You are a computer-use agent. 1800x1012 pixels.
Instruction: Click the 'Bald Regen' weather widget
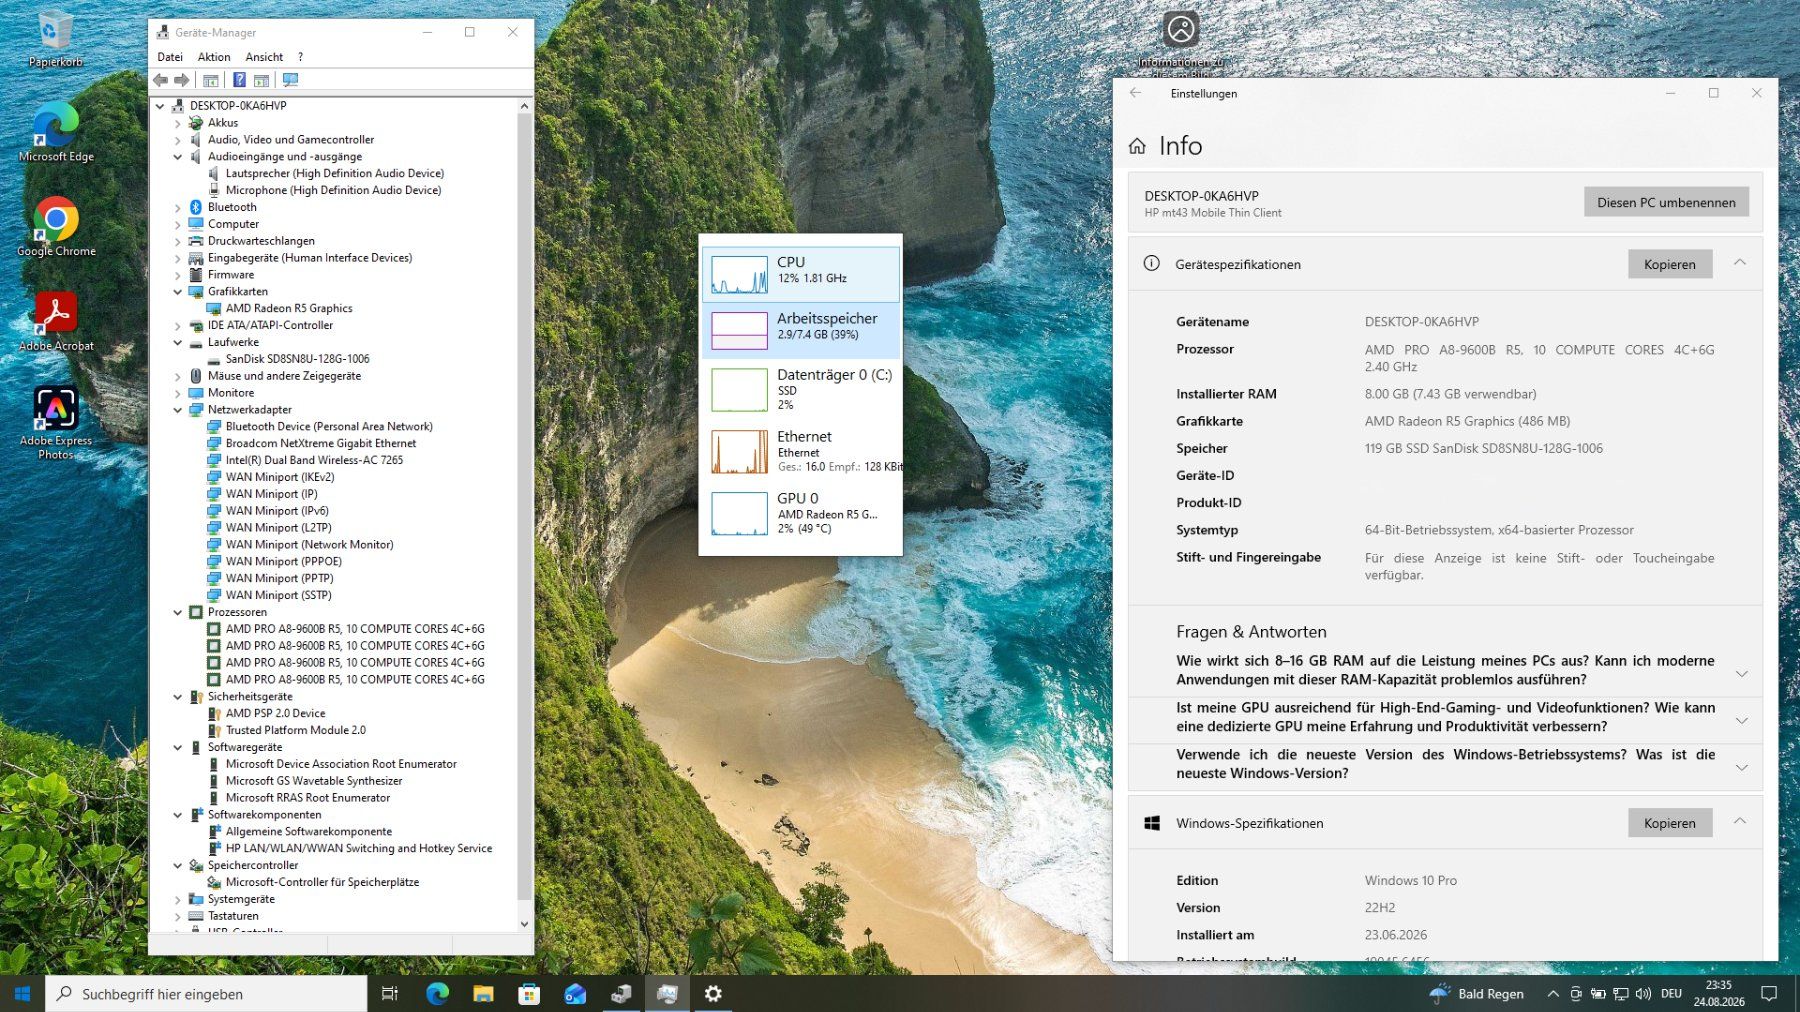(1478, 993)
